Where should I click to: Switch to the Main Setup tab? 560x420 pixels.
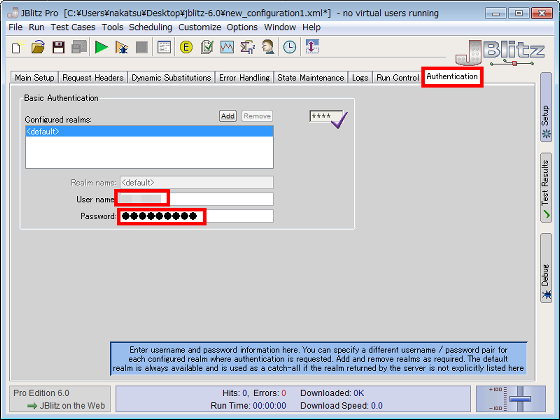tap(34, 78)
